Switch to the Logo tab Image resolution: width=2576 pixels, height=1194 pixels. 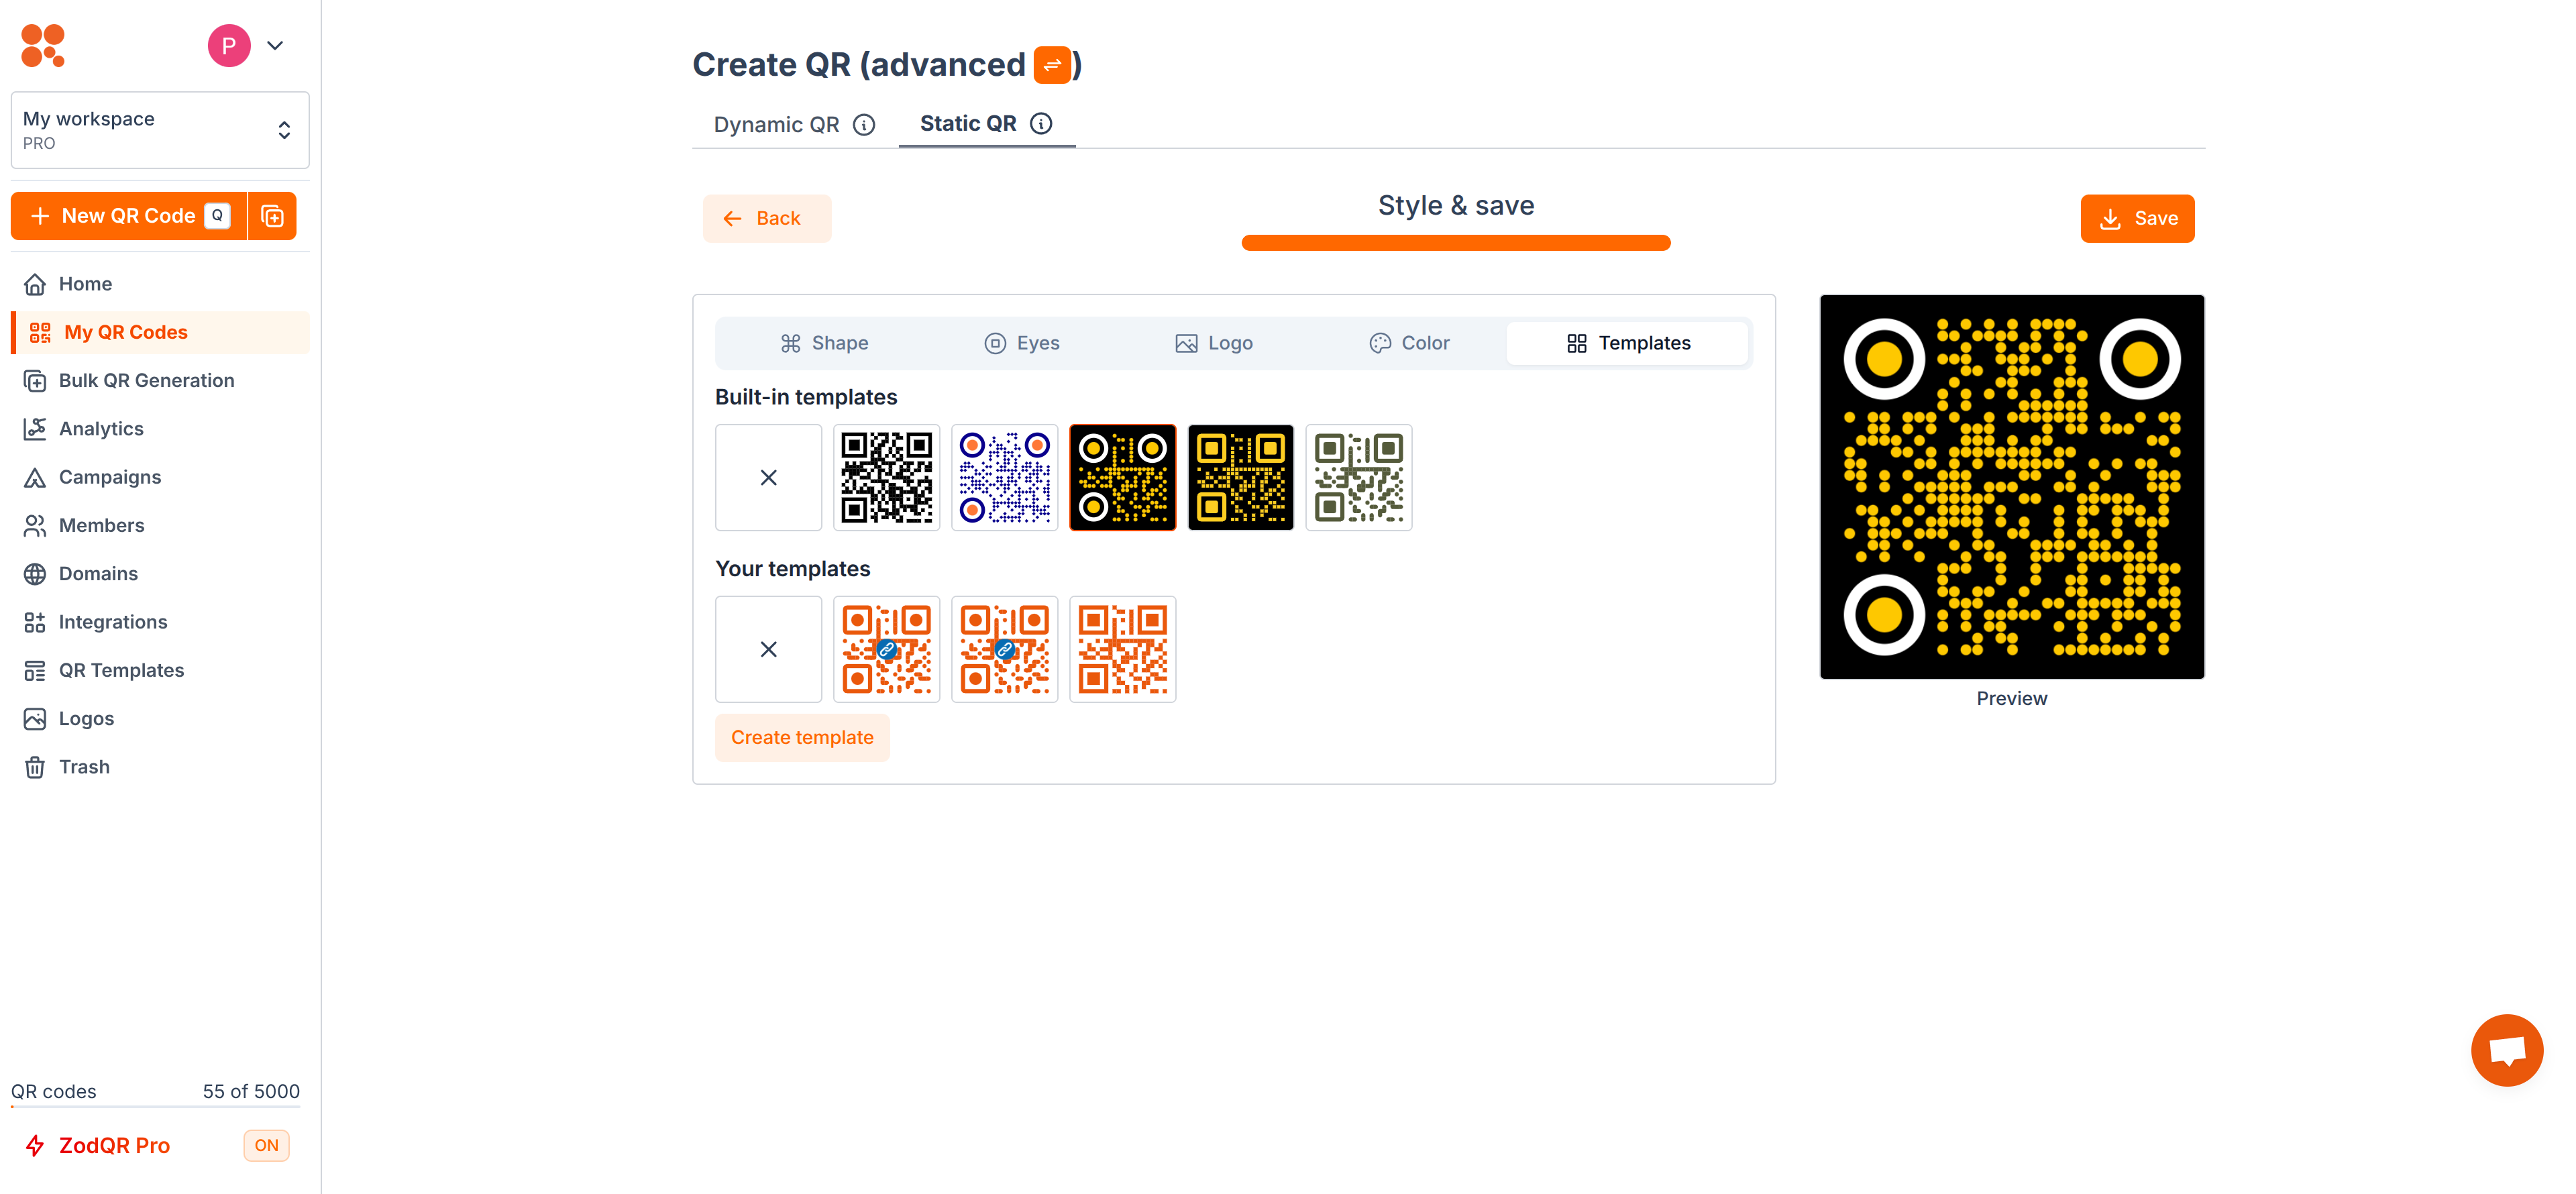[1214, 343]
